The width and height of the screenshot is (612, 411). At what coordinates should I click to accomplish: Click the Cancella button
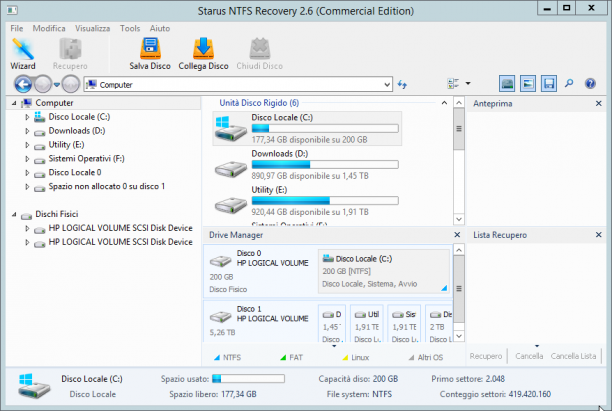click(529, 356)
